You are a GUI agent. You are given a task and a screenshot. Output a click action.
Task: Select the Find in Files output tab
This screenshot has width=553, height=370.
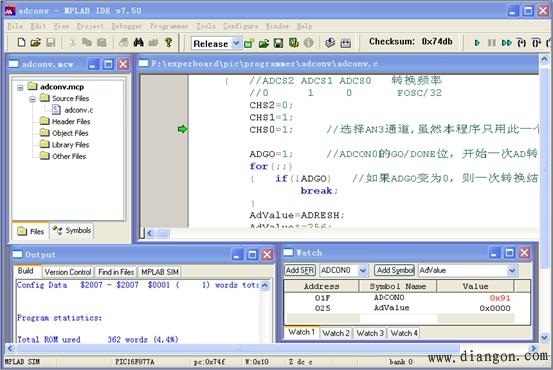(x=116, y=272)
